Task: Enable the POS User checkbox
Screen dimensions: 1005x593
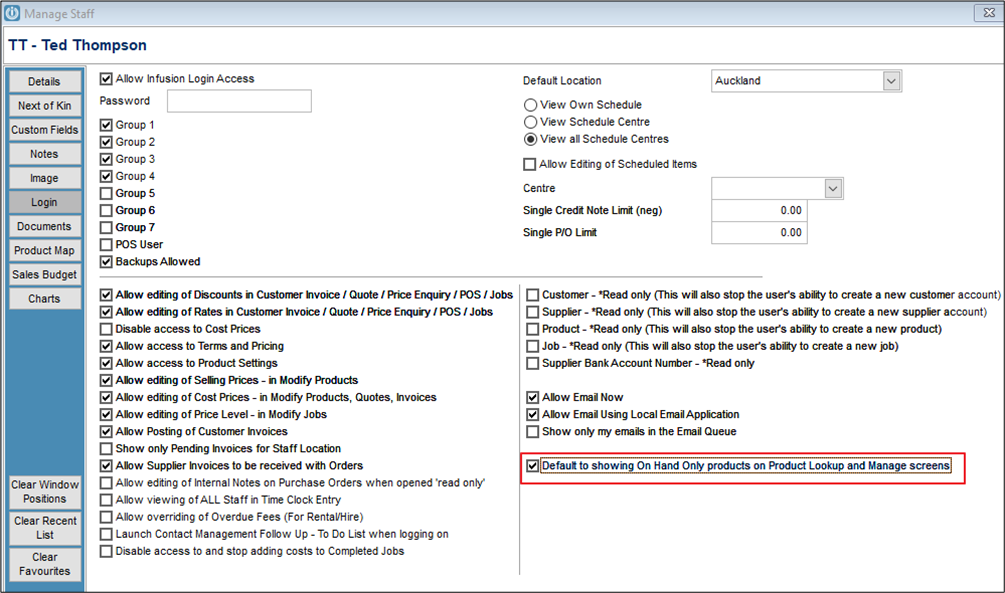Action: point(106,245)
